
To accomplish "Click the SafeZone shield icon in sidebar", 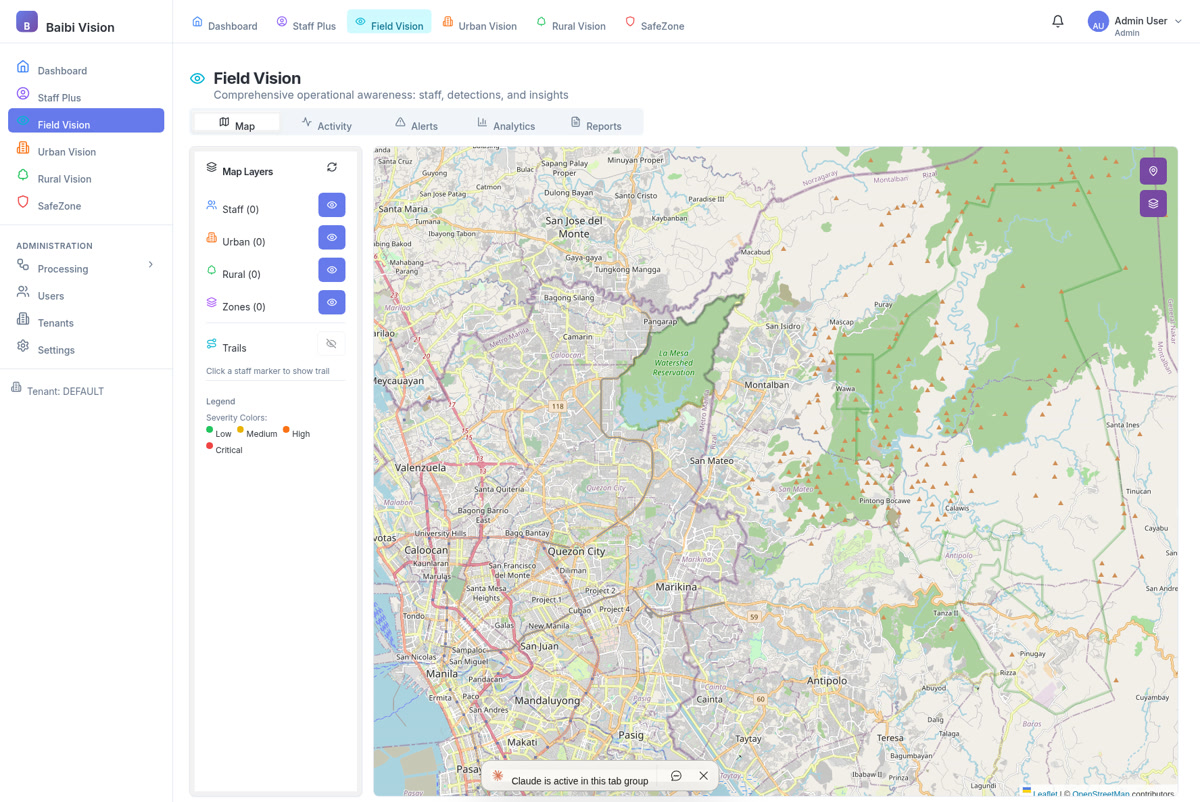I will [23, 202].
